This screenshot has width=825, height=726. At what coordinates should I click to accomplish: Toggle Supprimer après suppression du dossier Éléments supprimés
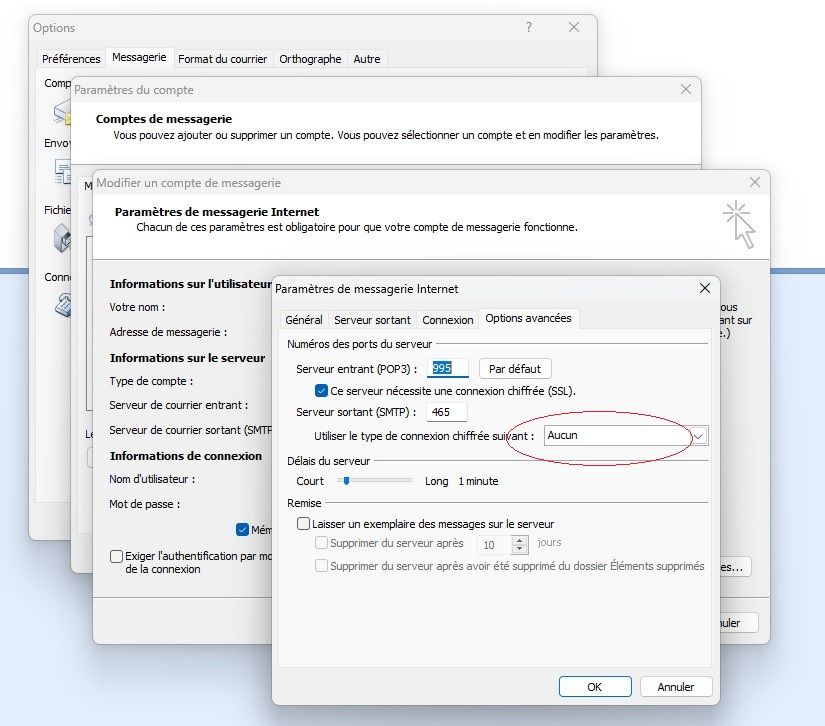coord(321,566)
